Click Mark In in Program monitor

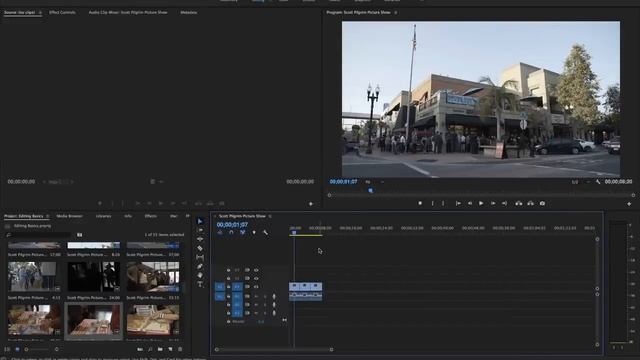[433, 203]
